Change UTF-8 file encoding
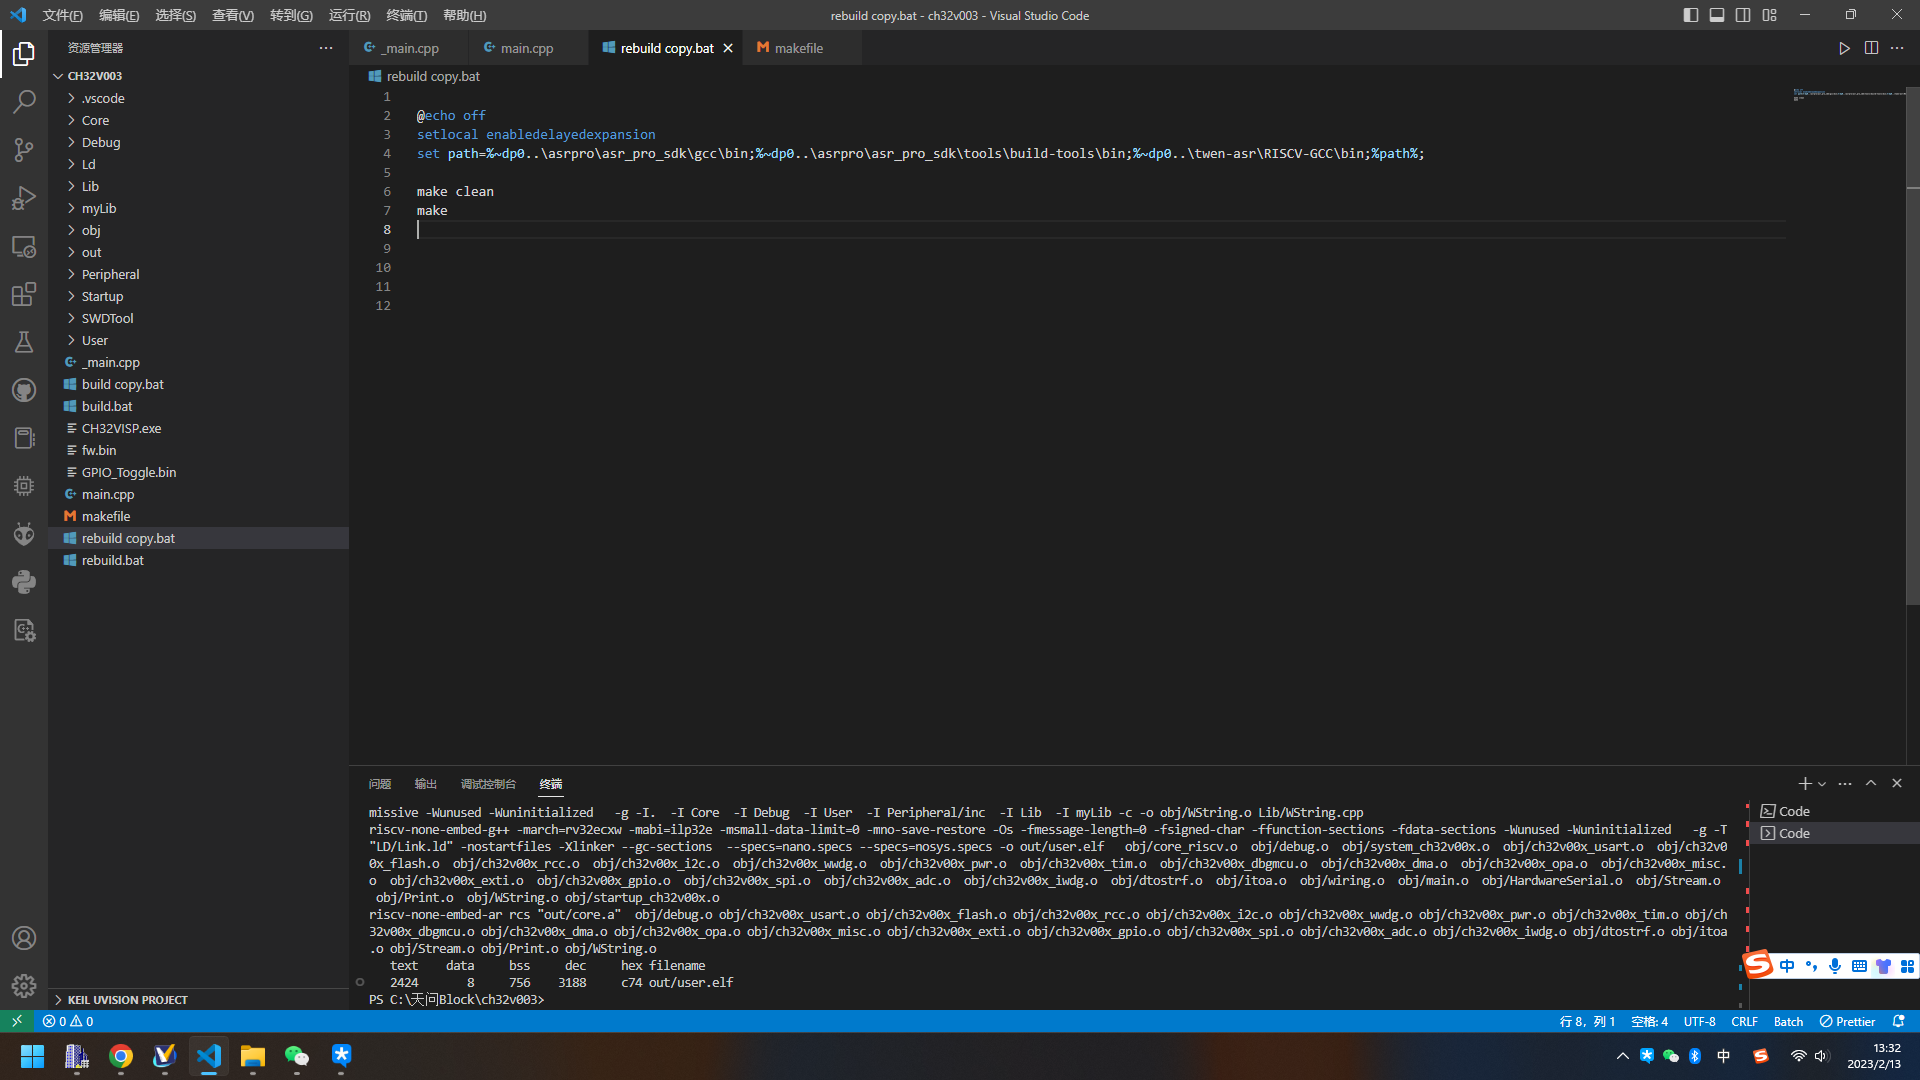The height and width of the screenshot is (1080, 1920). [x=1699, y=1021]
